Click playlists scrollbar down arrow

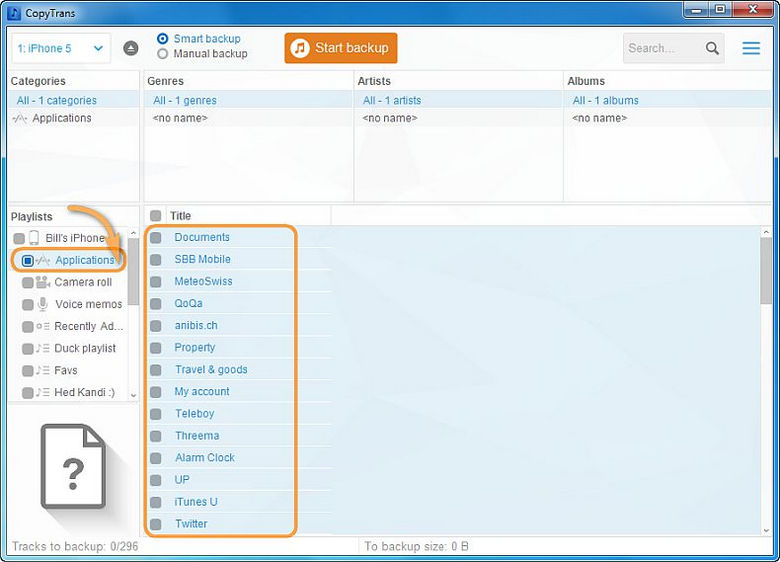pyautogui.click(x=133, y=395)
